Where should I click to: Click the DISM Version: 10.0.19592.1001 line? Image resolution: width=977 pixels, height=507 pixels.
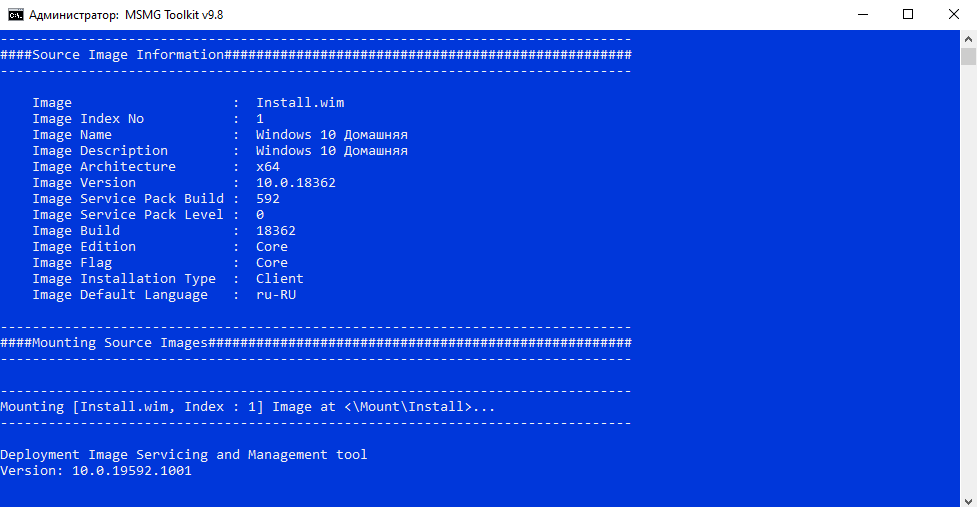[x=96, y=471]
